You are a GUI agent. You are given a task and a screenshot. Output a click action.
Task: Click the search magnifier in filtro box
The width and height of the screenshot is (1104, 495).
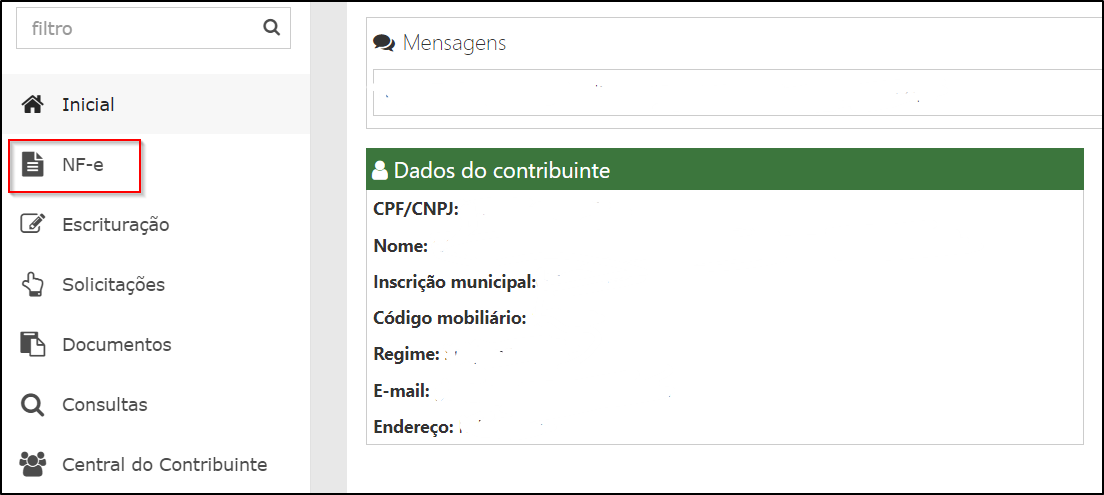271,28
